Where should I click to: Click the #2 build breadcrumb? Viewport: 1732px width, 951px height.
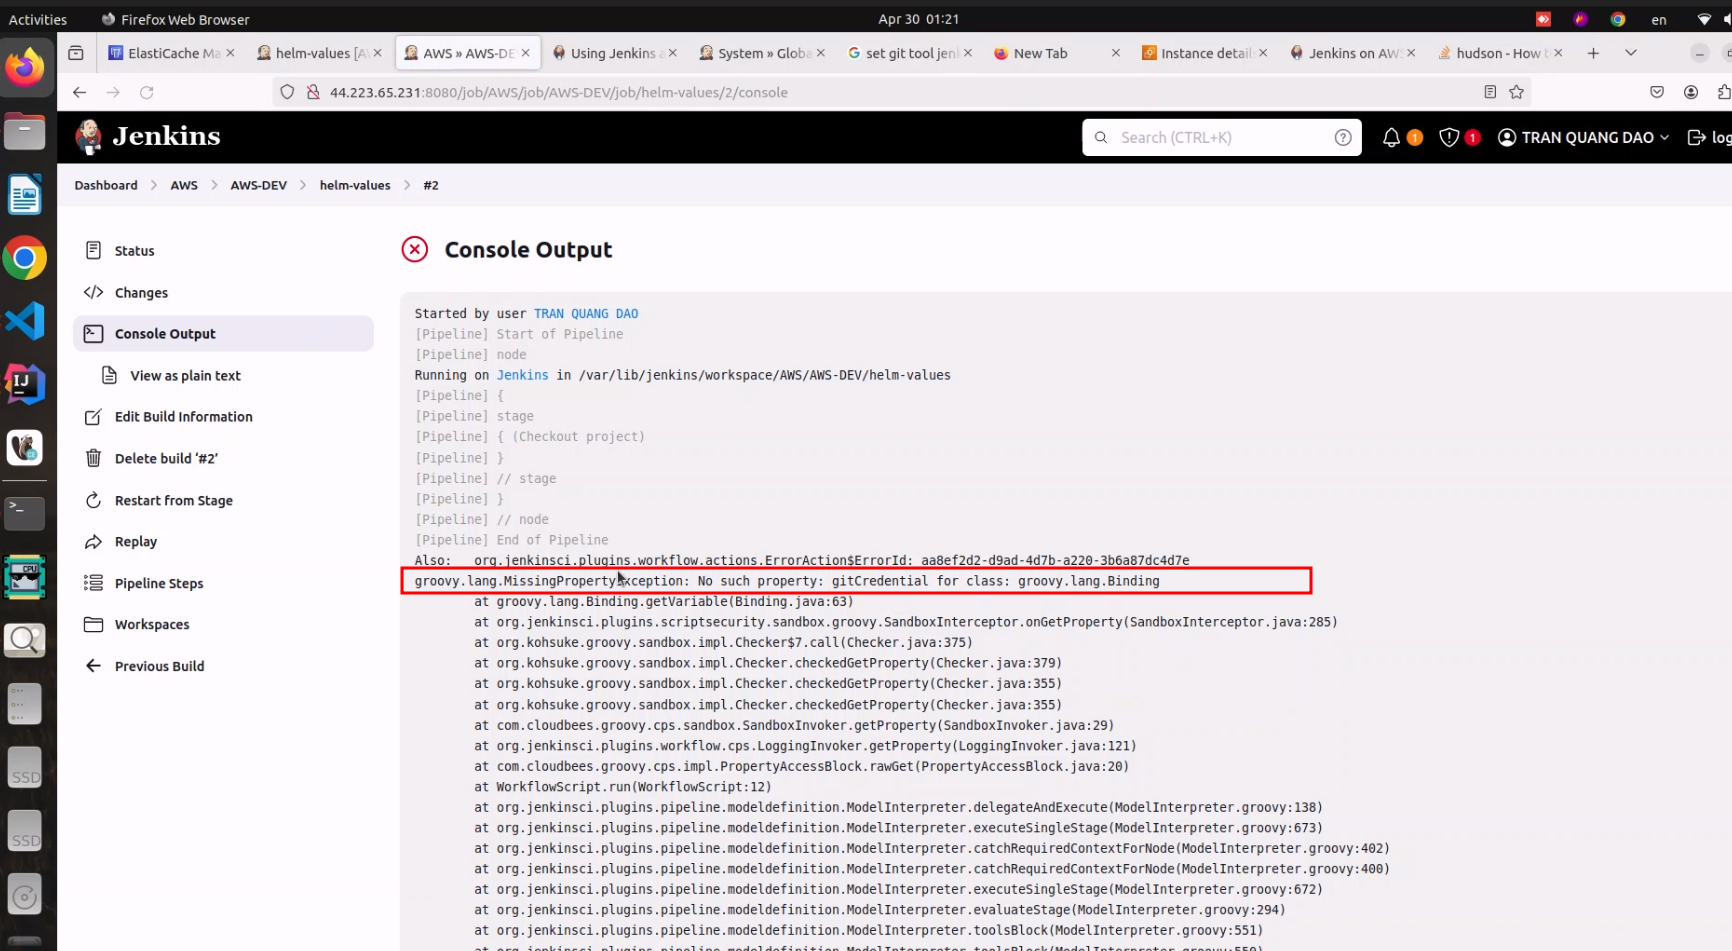tap(431, 185)
